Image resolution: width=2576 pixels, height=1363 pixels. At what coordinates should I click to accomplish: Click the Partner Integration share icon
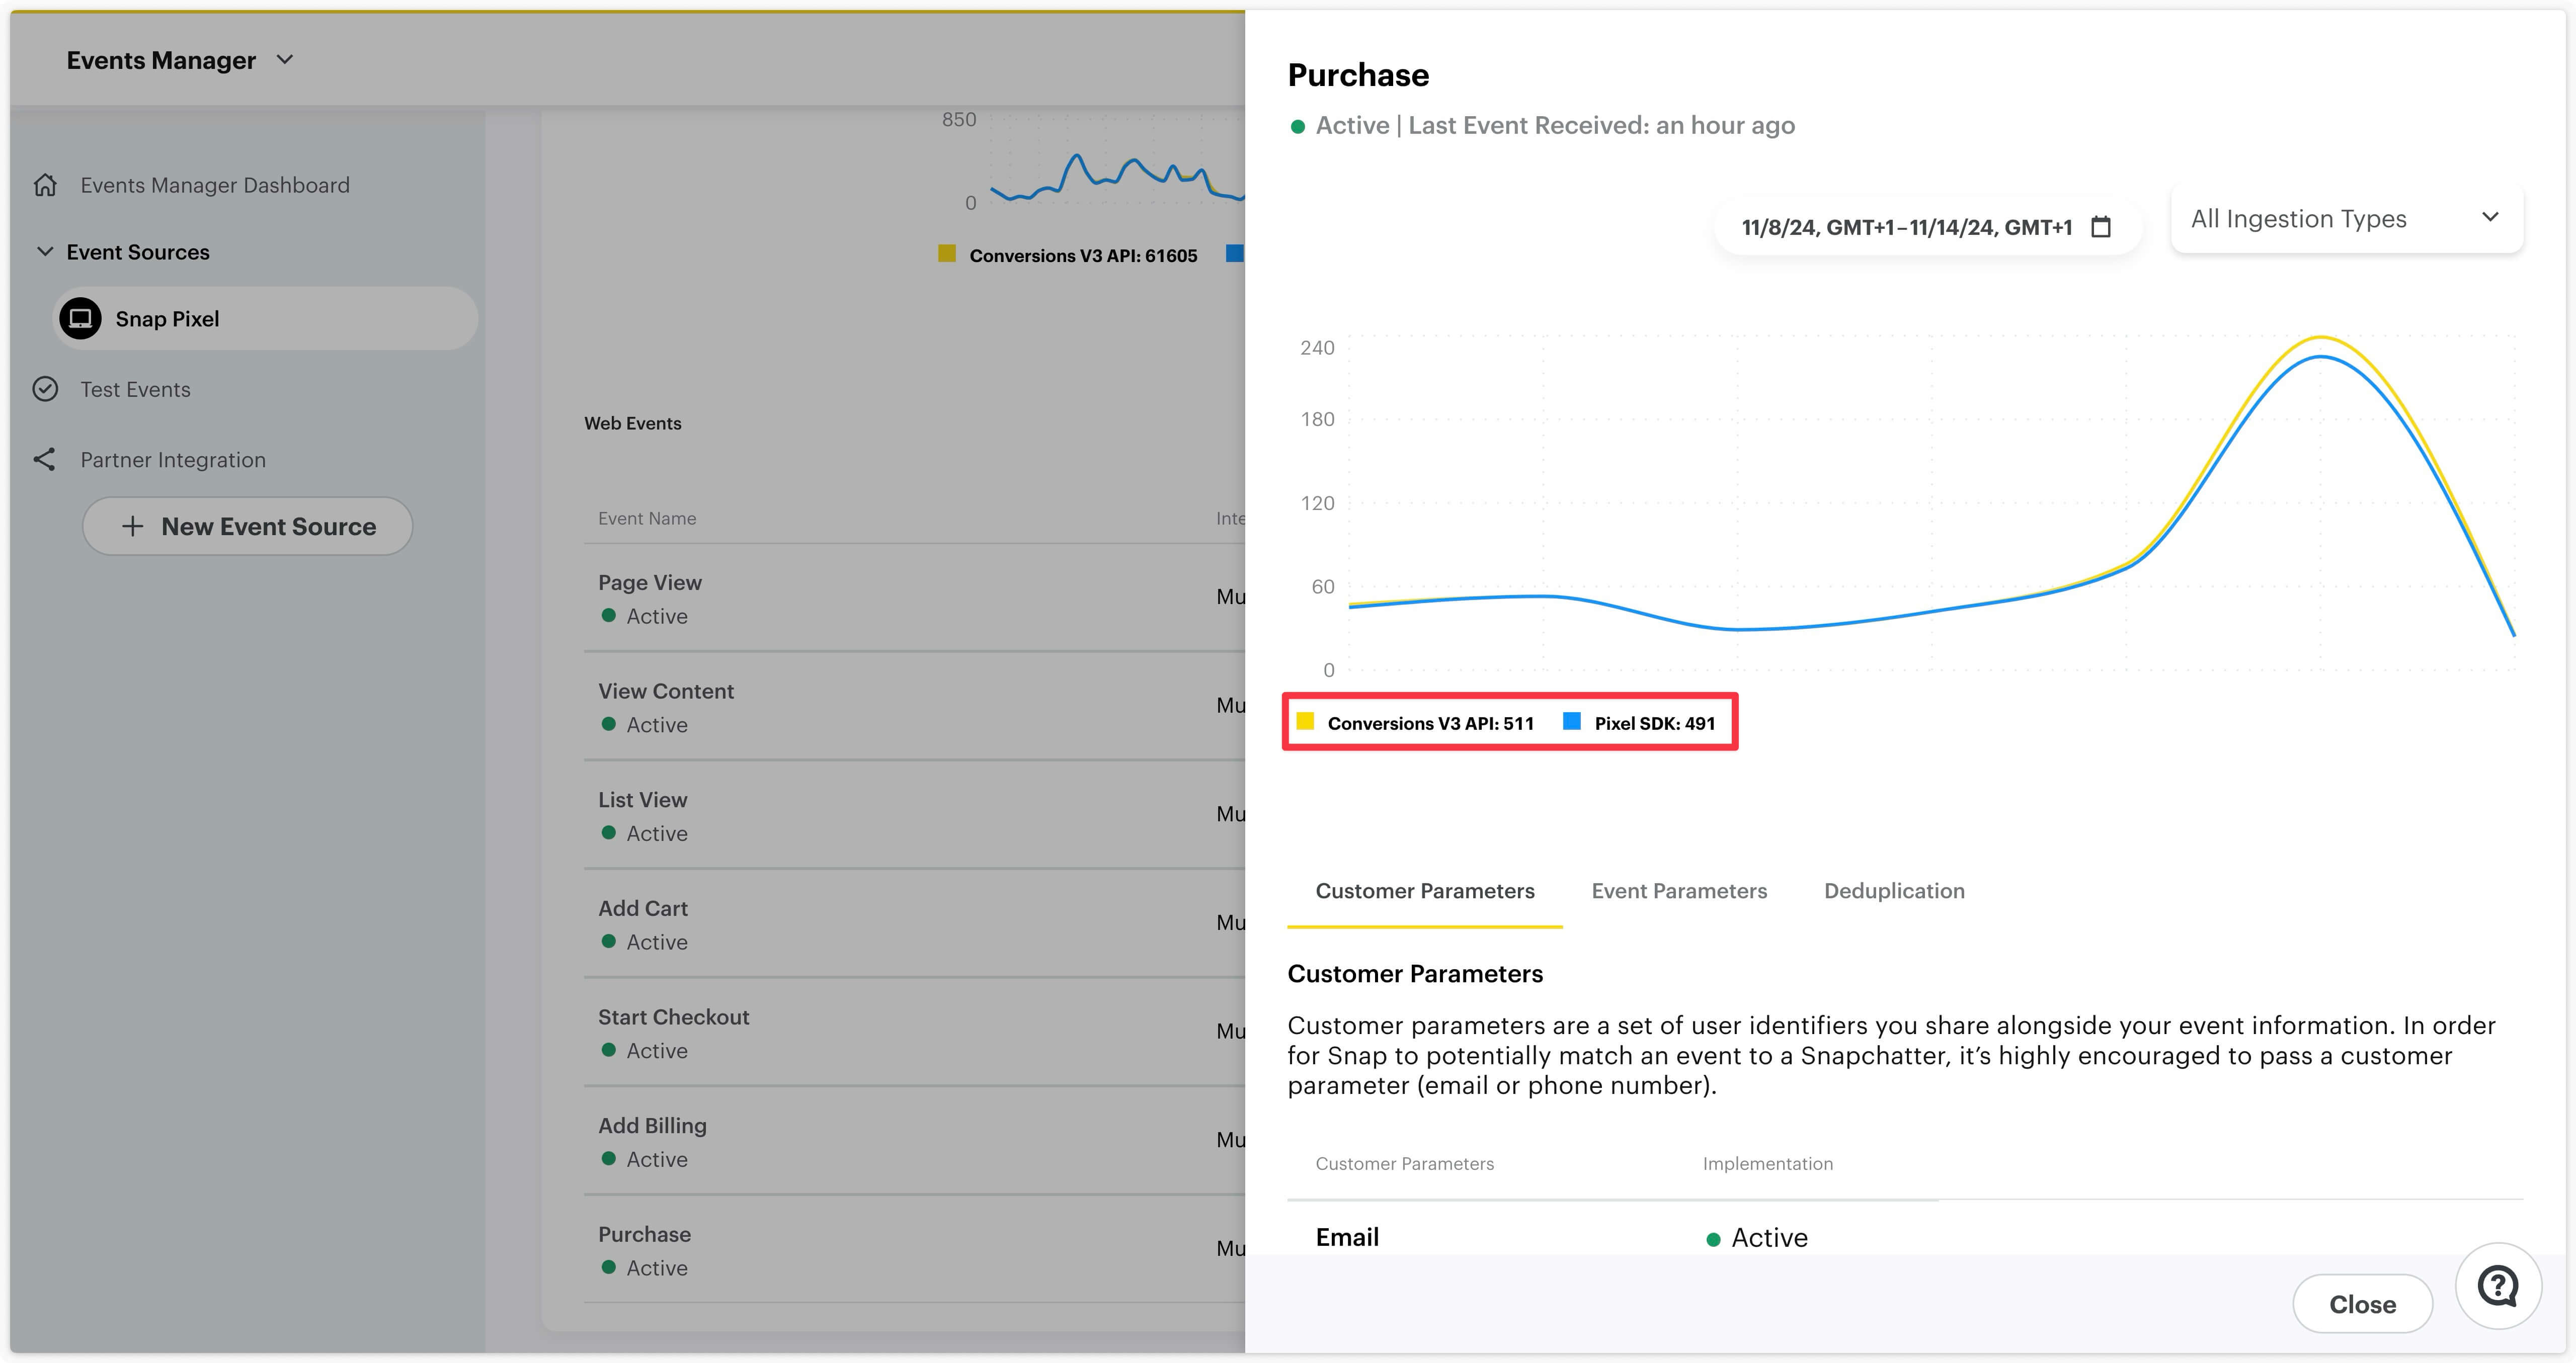[x=45, y=459]
